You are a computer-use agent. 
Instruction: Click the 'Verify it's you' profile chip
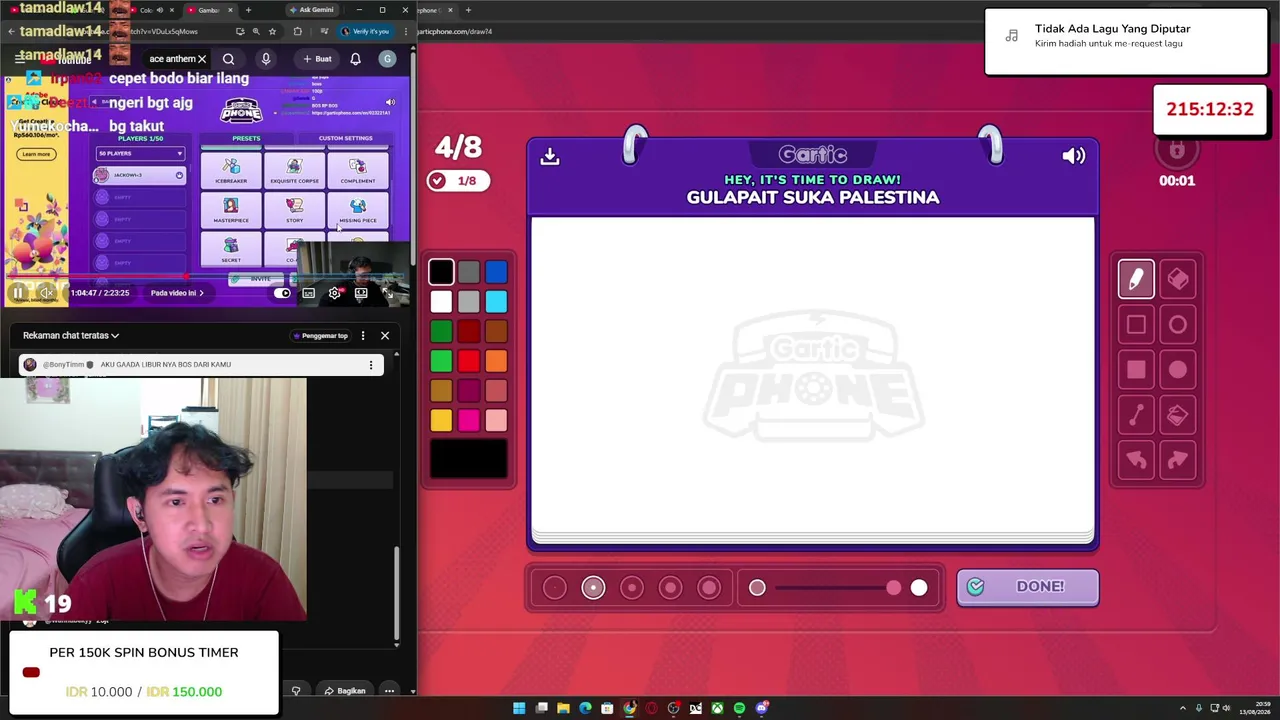(x=365, y=31)
